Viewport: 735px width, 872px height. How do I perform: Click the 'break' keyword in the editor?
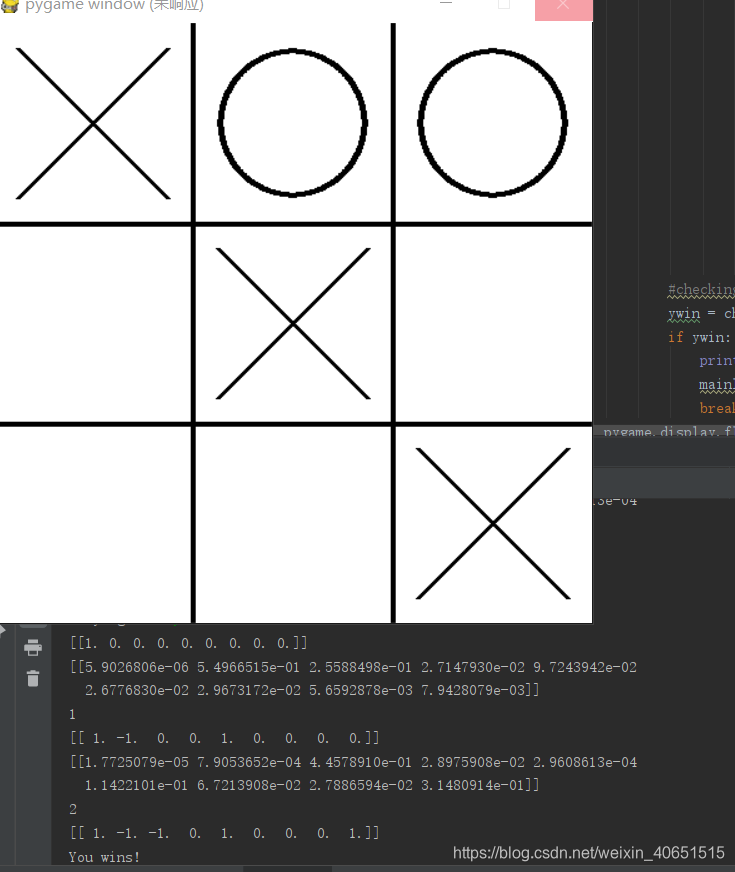click(717, 408)
